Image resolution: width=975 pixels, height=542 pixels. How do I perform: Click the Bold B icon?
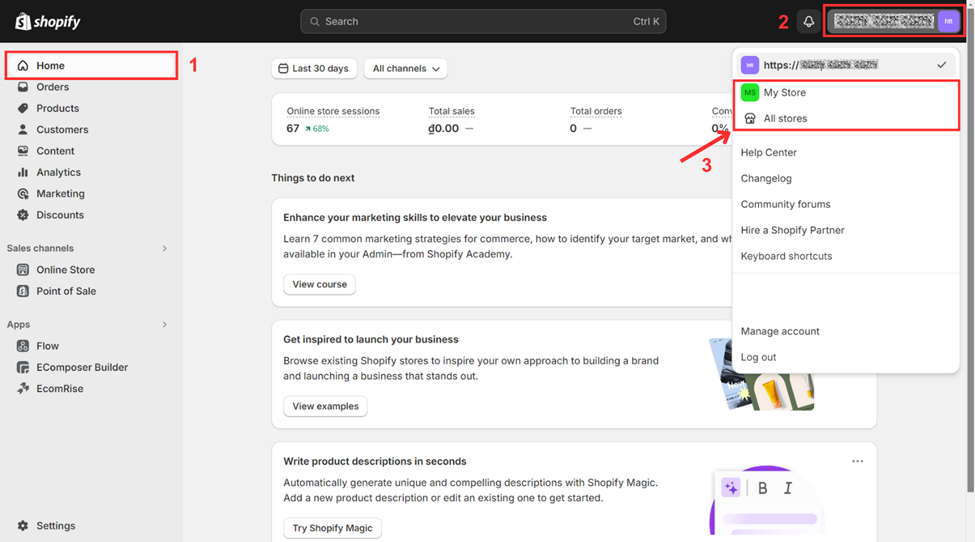(762, 488)
